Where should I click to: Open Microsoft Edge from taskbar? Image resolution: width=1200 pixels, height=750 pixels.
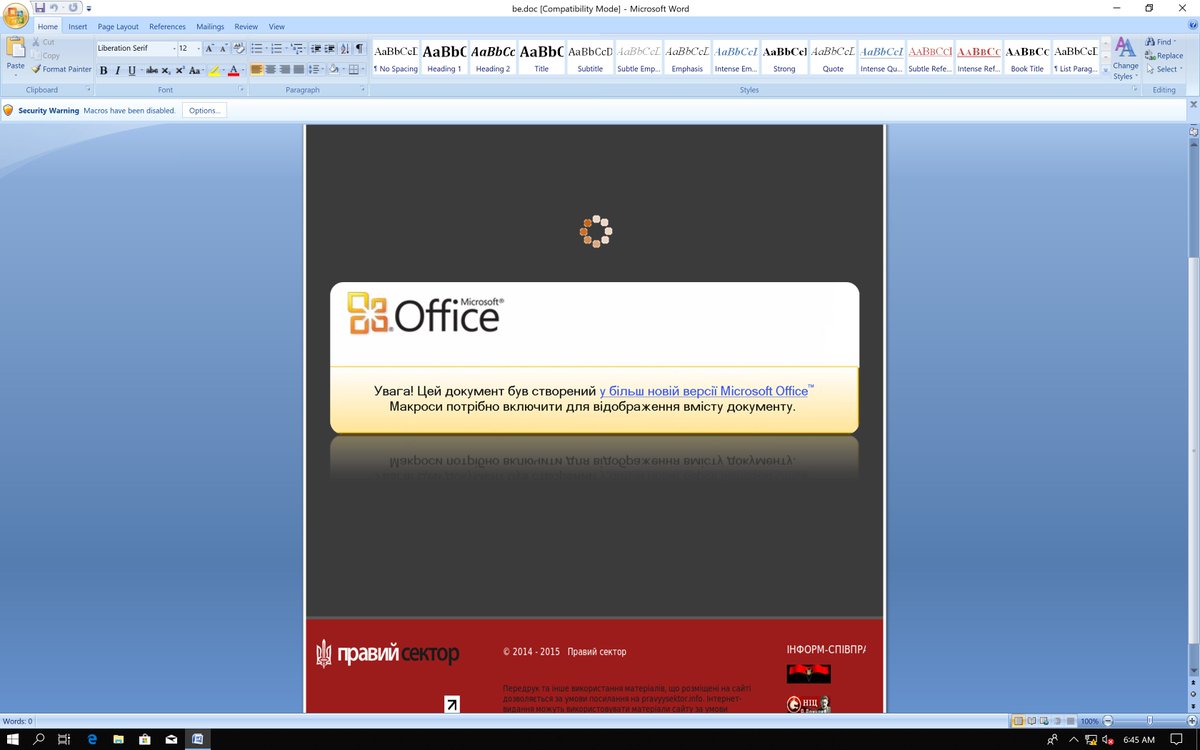[x=91, y=739]
